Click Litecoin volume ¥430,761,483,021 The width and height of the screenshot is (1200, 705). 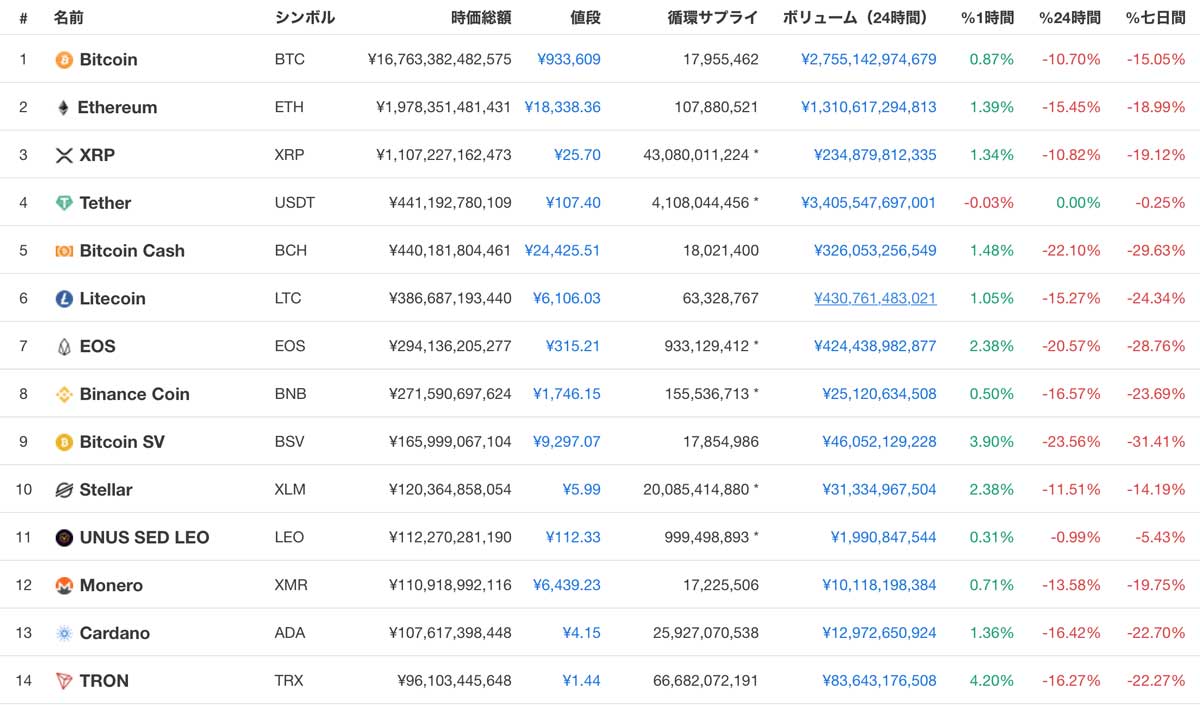point(875,299)
